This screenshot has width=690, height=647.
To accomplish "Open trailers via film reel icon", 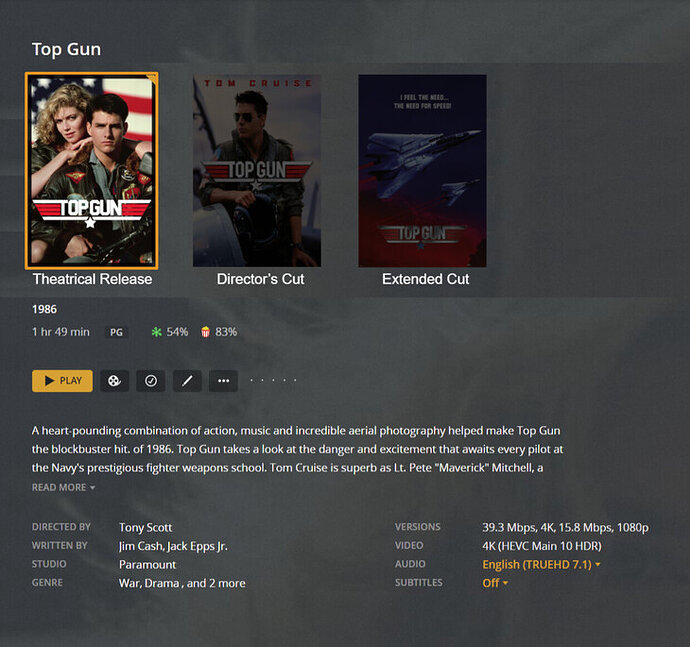I will pos(114,381).
